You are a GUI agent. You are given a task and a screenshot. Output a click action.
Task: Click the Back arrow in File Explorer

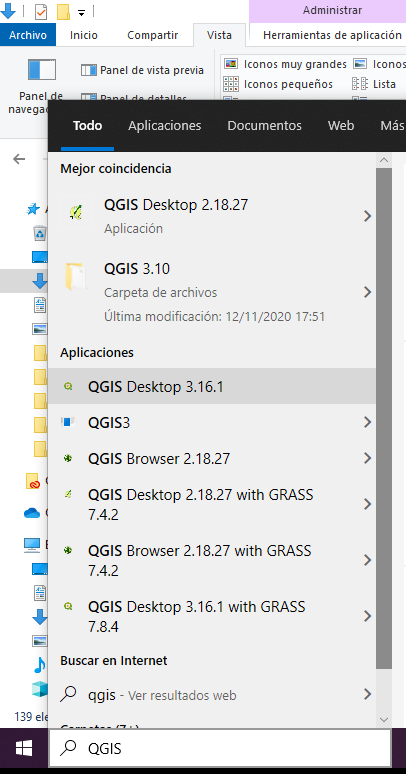(x=19, y=159)
